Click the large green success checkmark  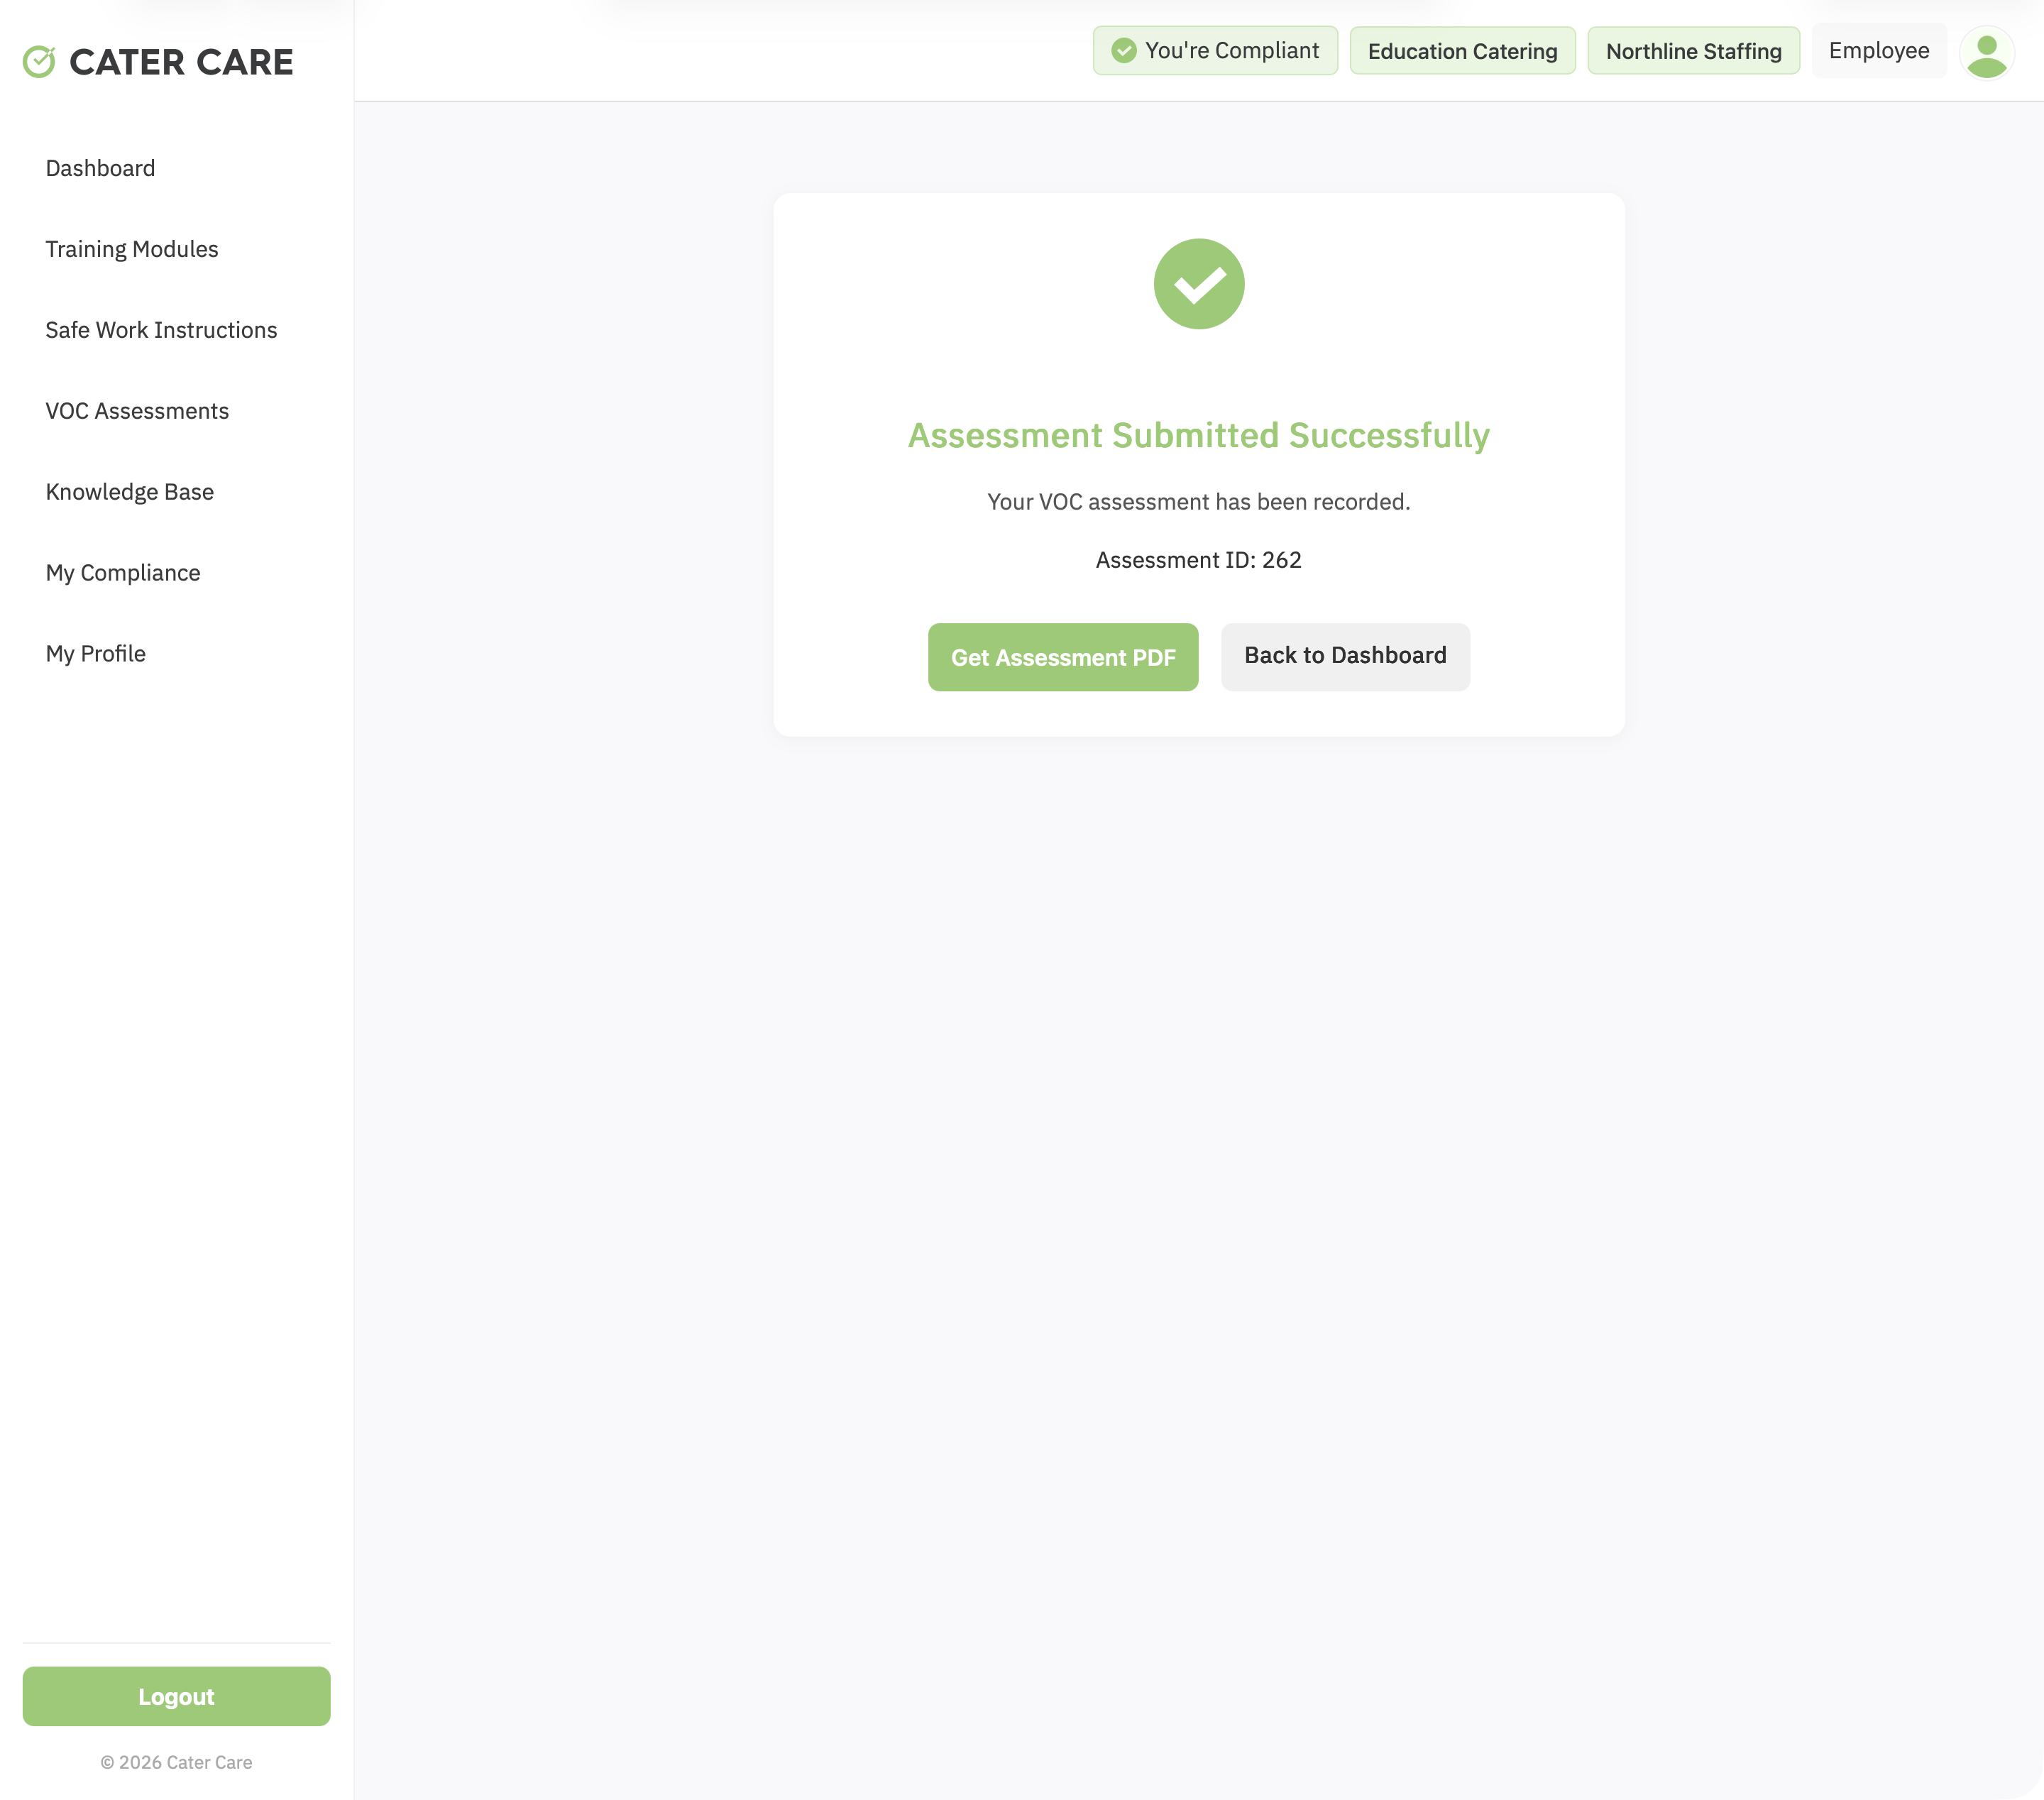tap(1198, 284)
